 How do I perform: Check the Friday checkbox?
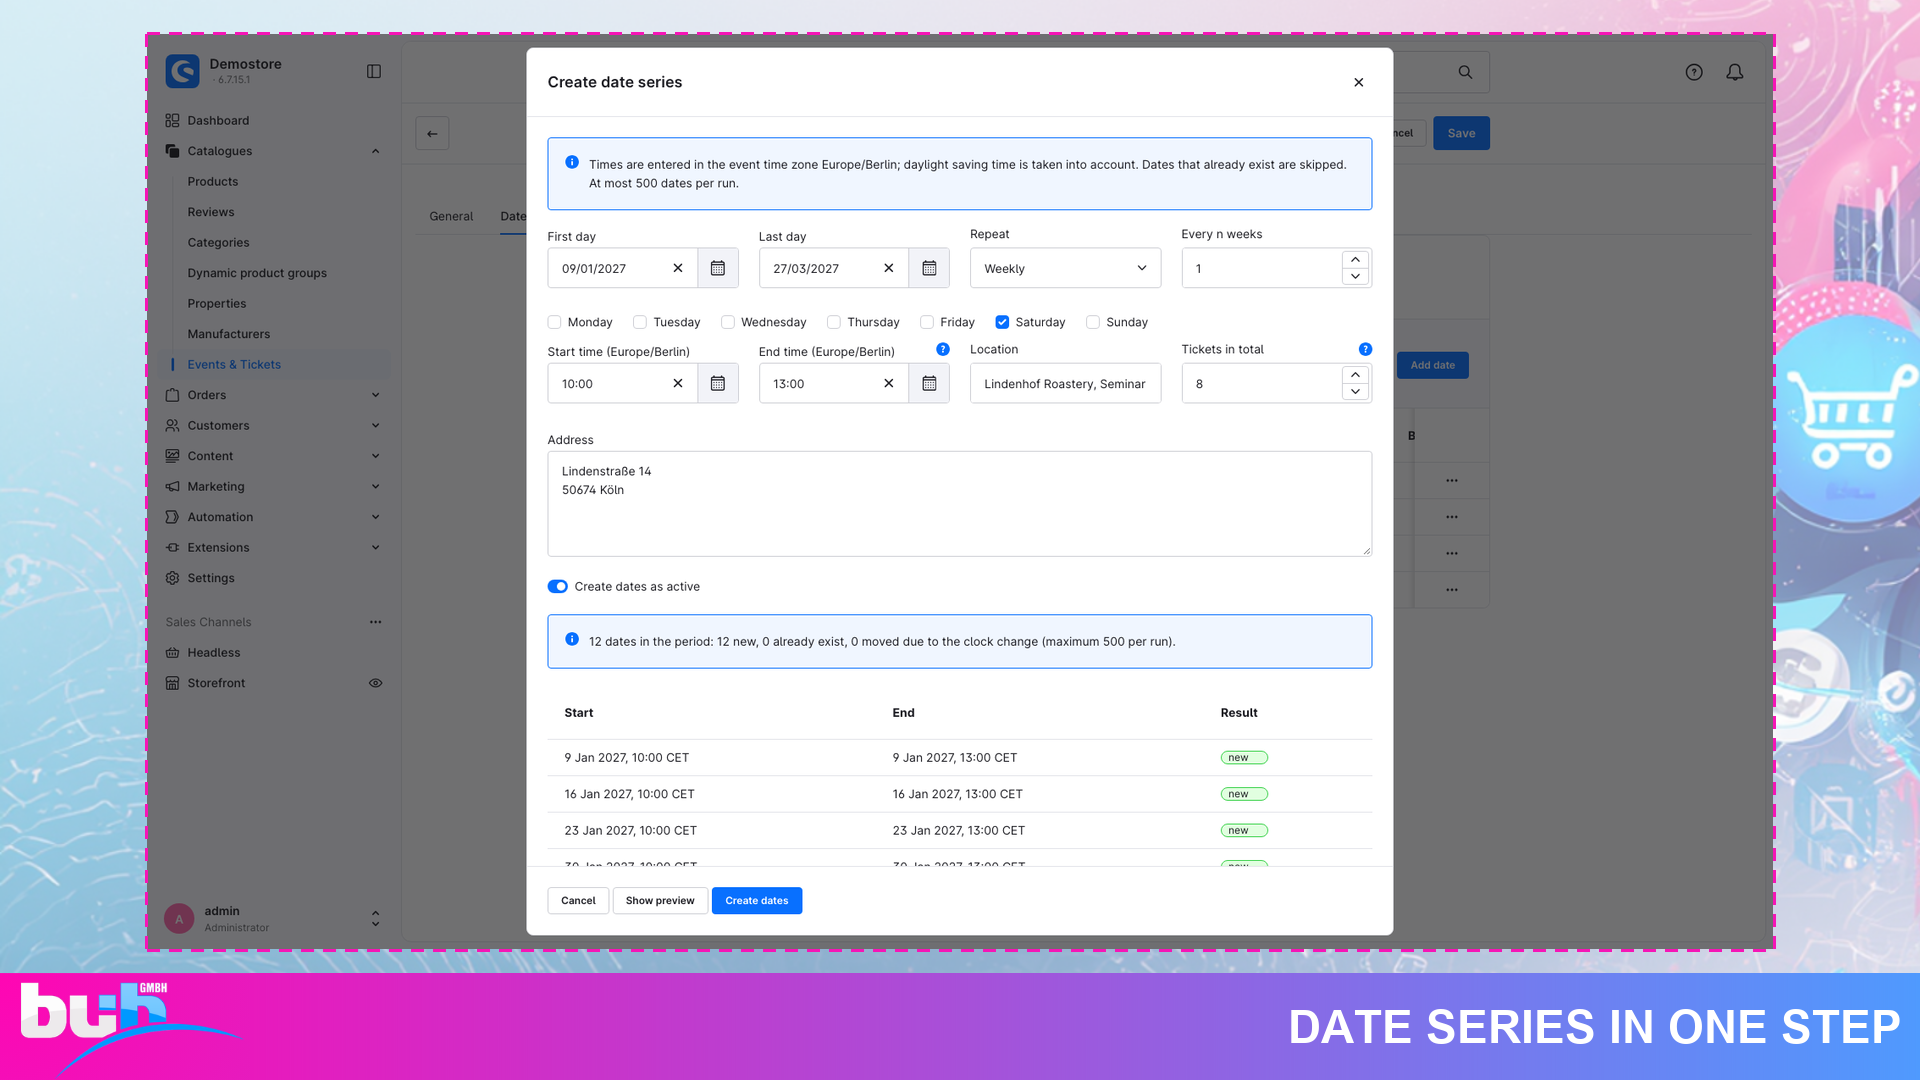[x=927, y=322]
